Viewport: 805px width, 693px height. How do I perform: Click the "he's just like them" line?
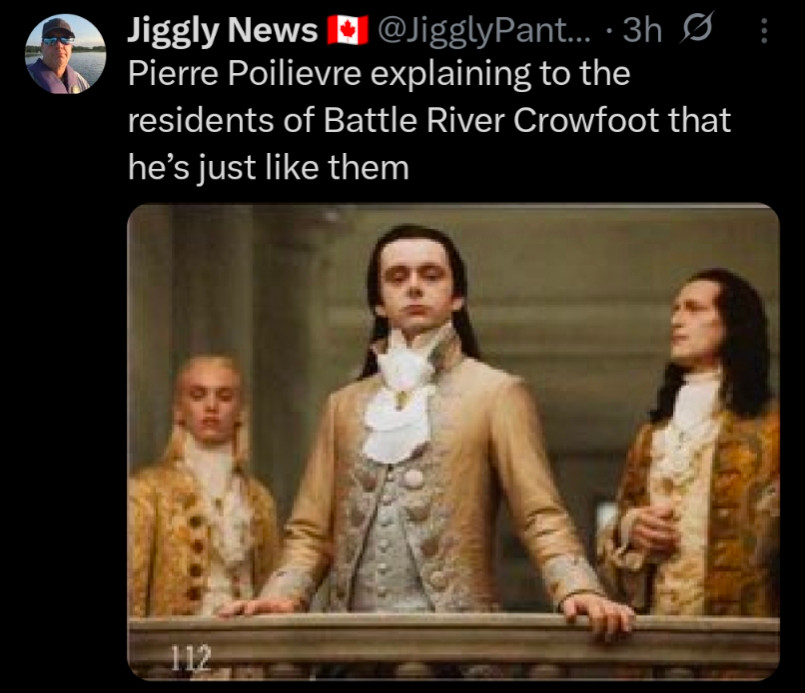[268, 168]
